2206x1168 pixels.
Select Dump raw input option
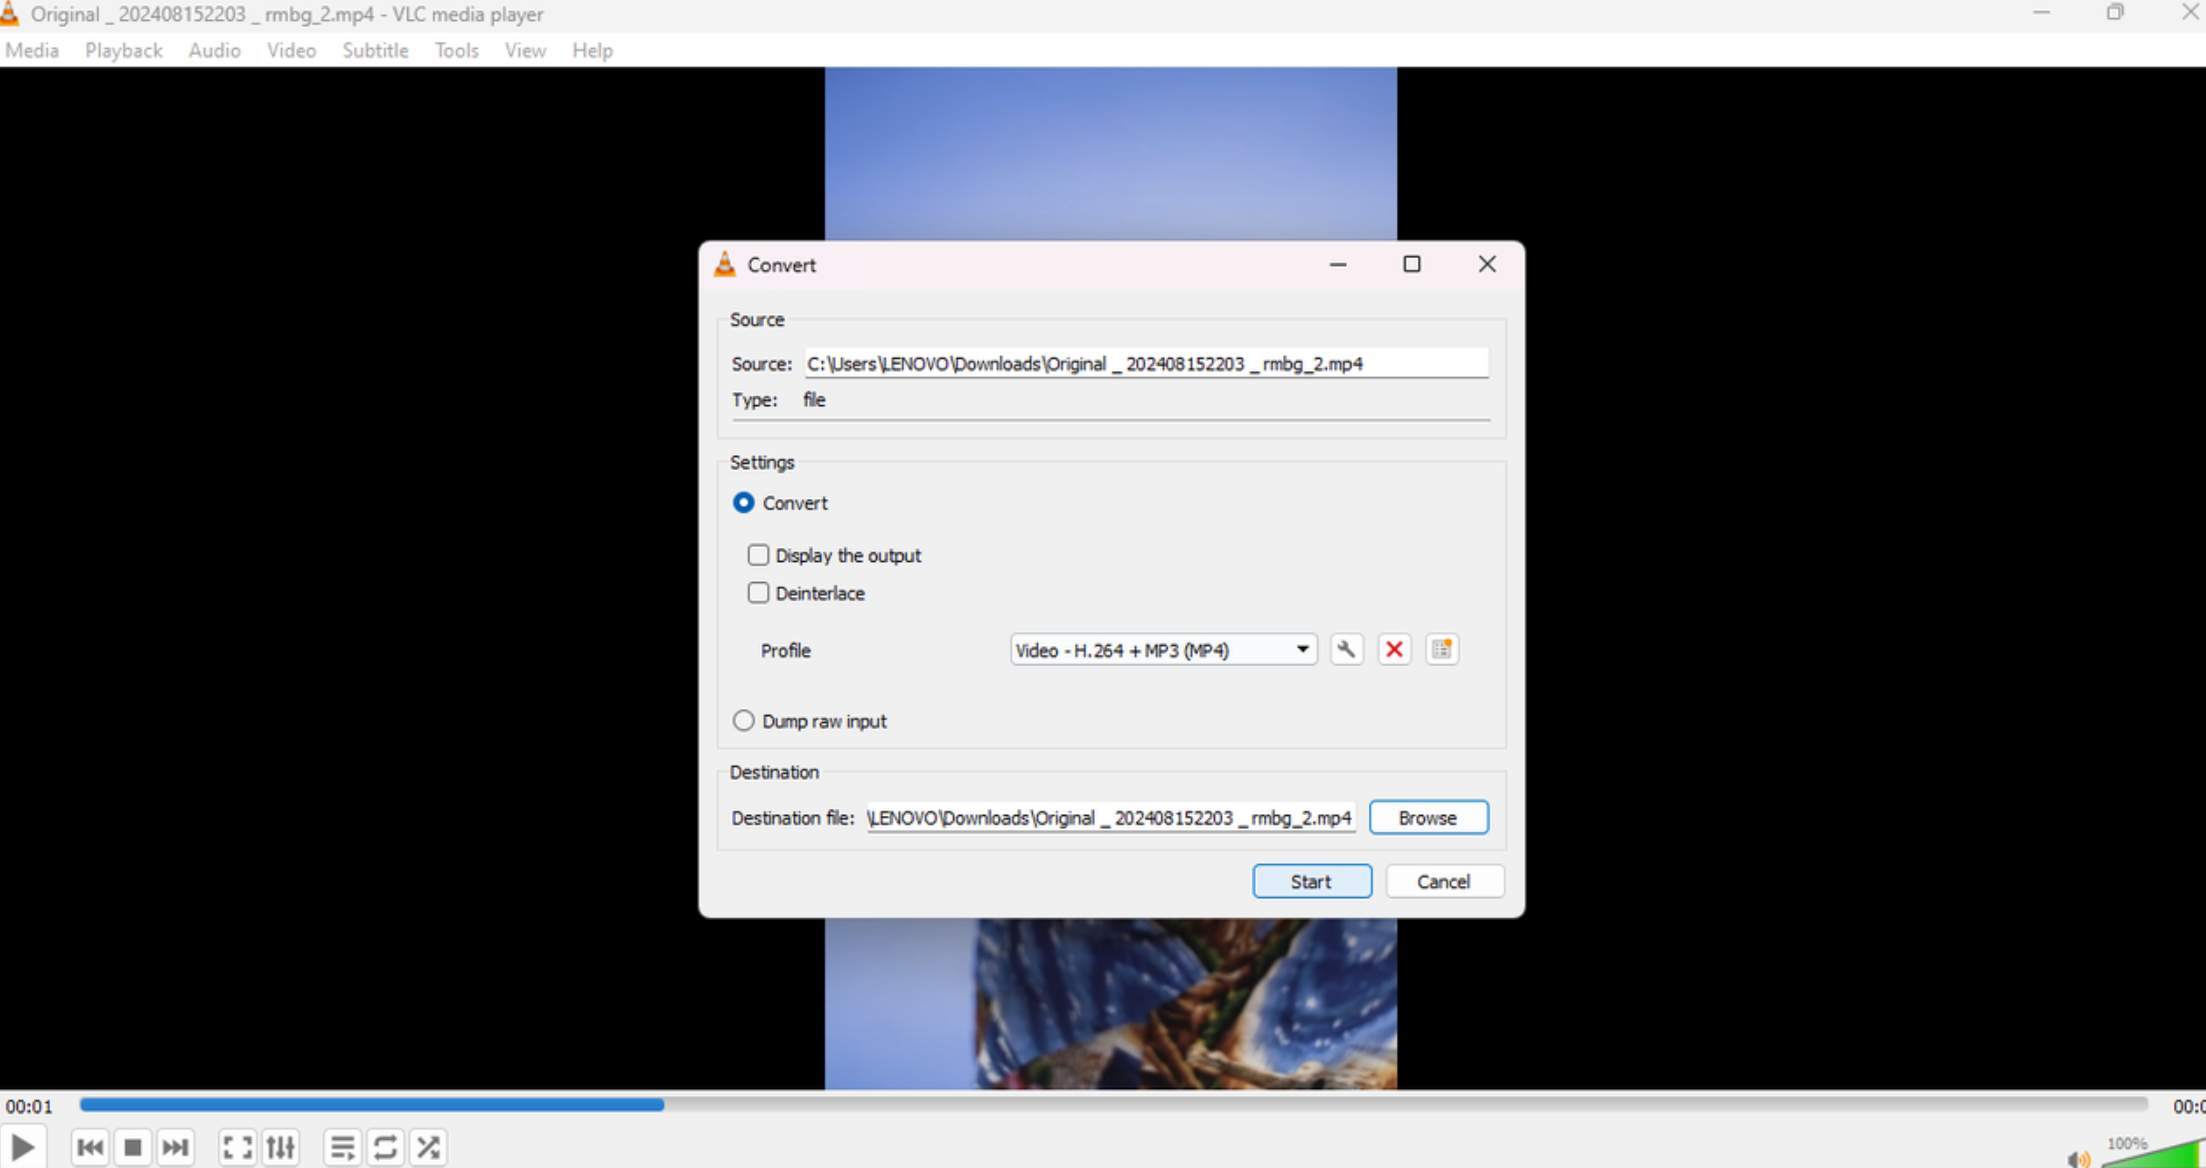click(743, 721)
